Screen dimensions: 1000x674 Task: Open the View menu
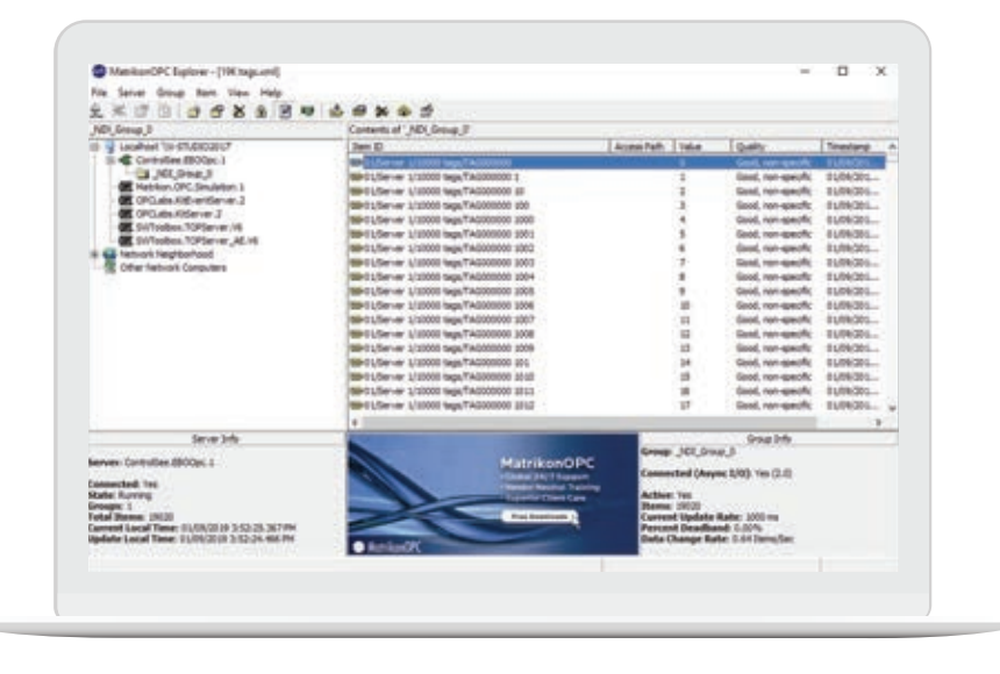tap(238, 92)
